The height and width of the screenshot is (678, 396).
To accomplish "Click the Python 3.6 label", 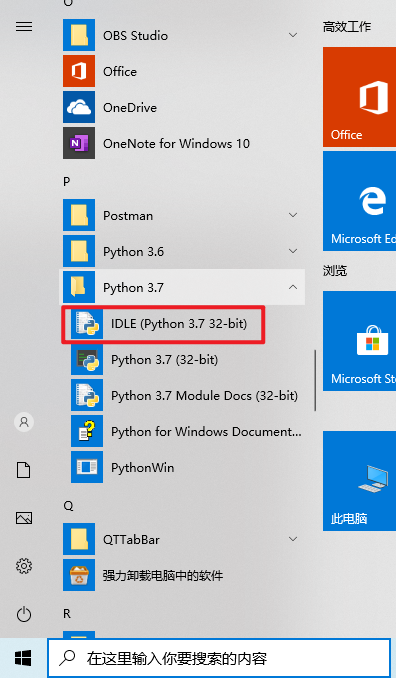I will (134, 252).
